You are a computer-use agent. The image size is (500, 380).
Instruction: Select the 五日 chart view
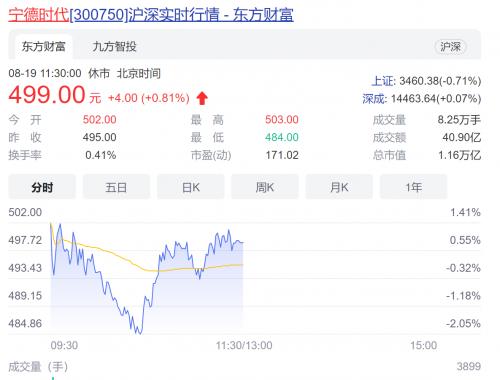point(116,187)
